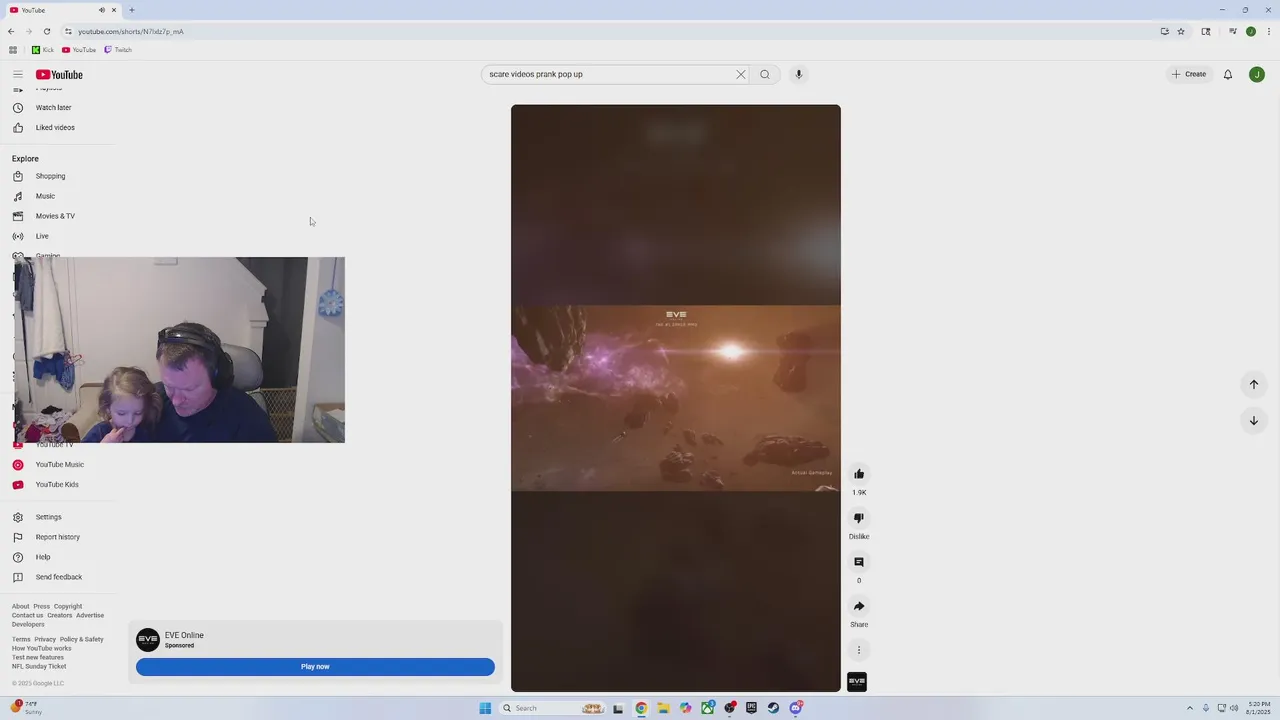Open the taskbar clock and date

click(x=1258, y=708)
